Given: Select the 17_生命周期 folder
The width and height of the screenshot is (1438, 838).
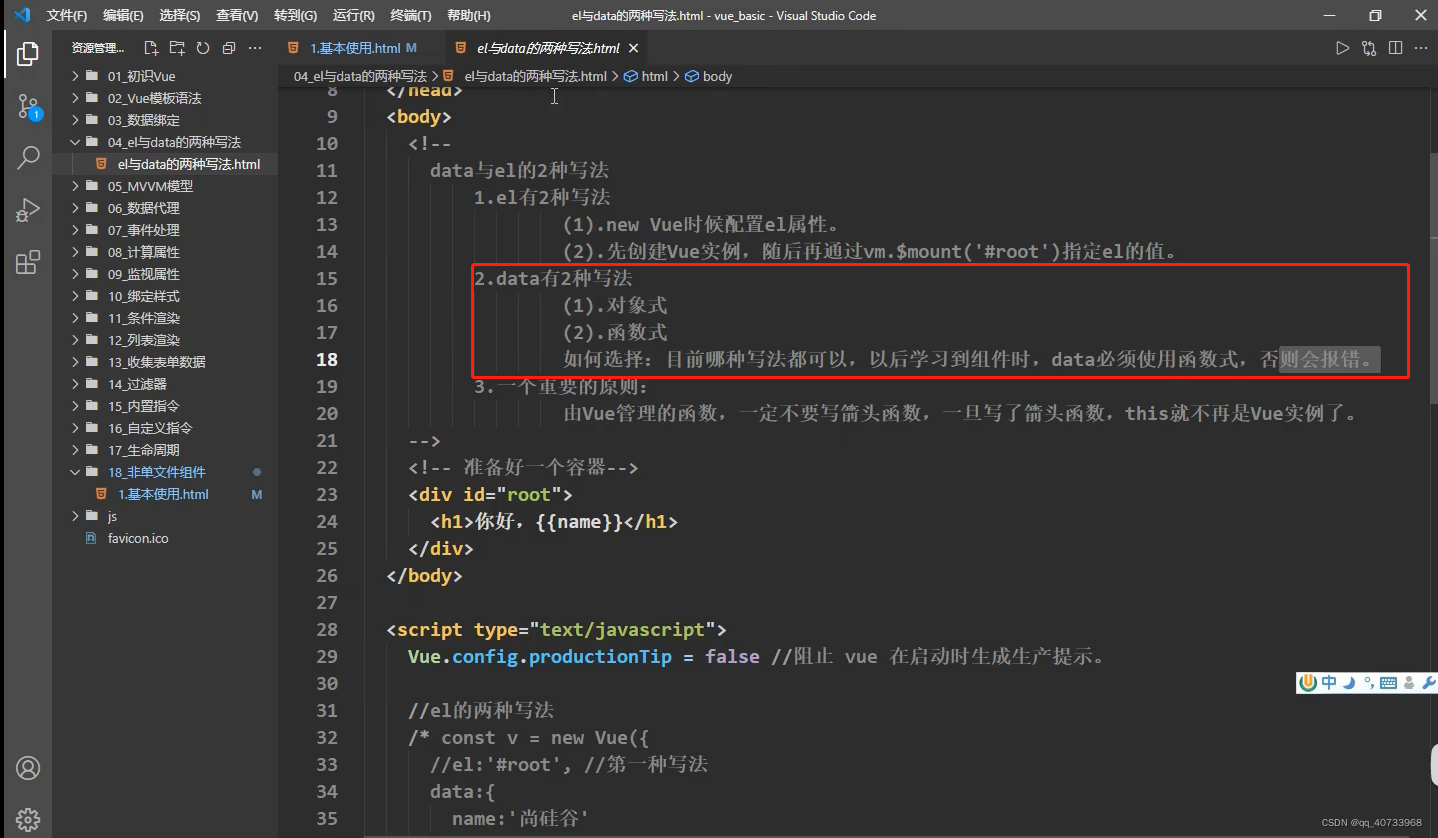Looking at the screenshot, I should 164,450.
